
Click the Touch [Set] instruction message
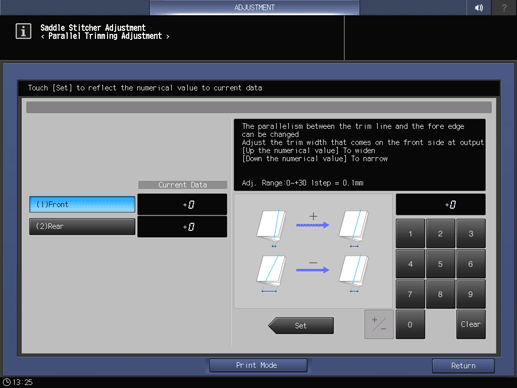tap(145, 88)
